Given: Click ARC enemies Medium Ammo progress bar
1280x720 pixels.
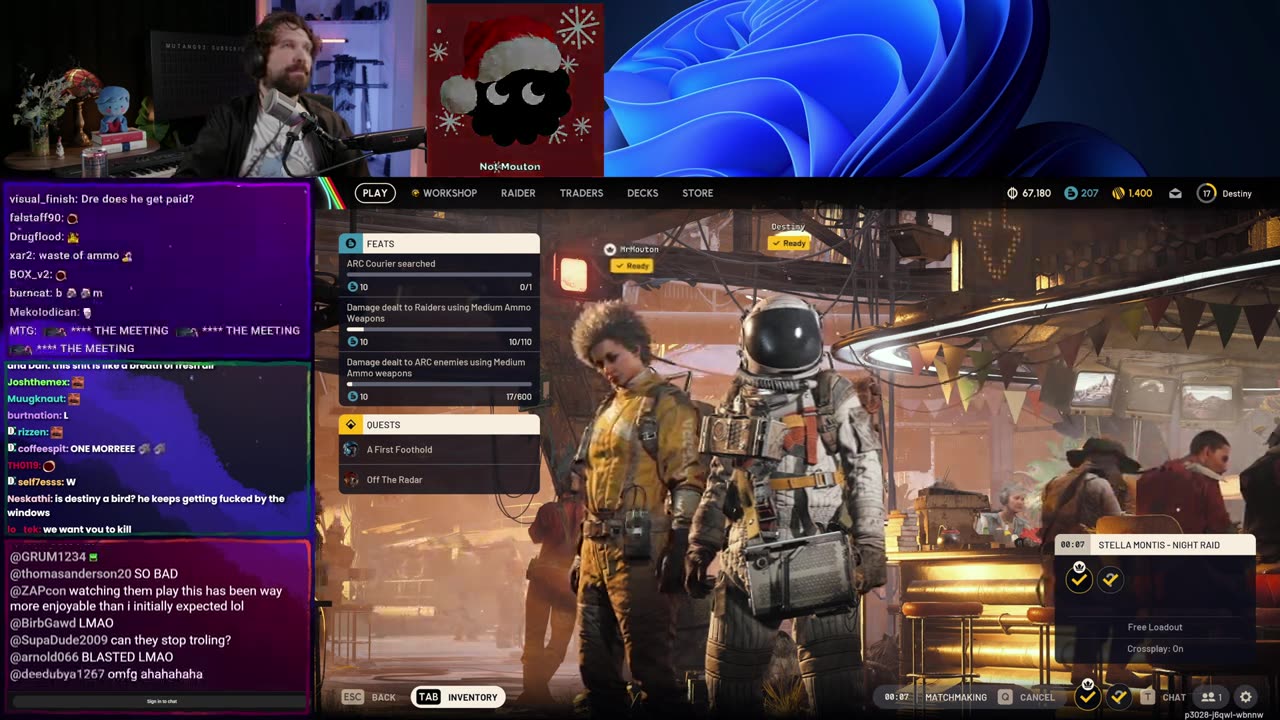Looking at the screenshot, I should (439, 384).
